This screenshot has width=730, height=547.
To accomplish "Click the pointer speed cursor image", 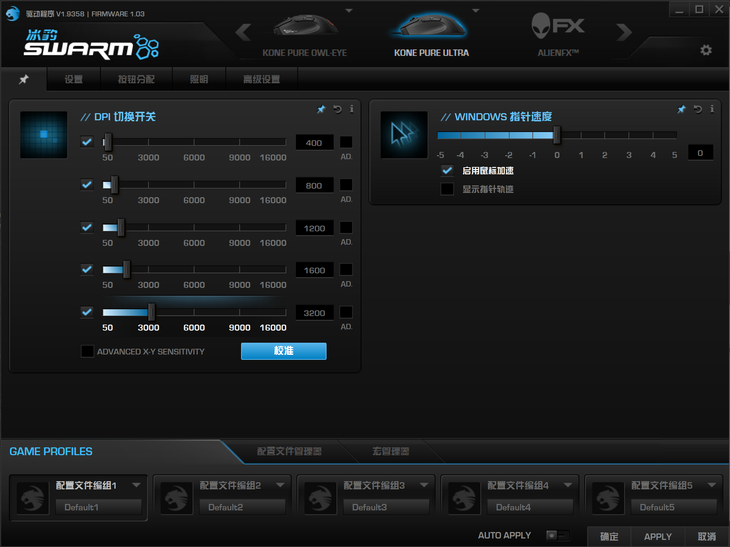I will [404, 135].
